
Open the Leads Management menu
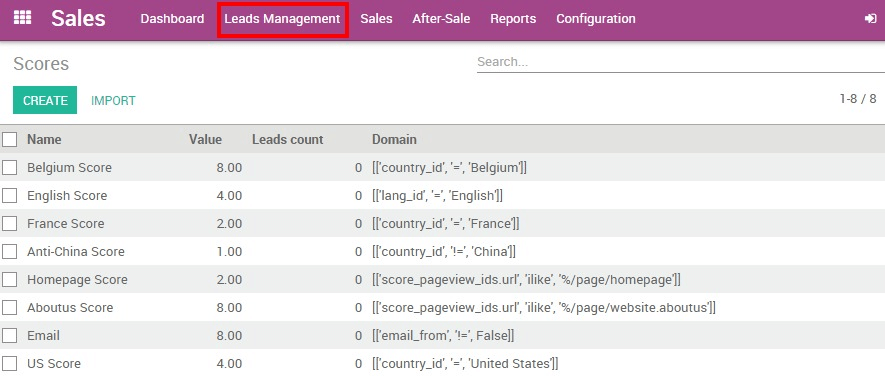282,19
